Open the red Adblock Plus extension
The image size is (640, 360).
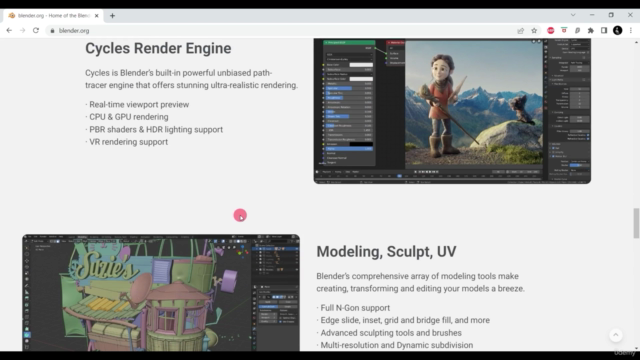click(551, 31)
